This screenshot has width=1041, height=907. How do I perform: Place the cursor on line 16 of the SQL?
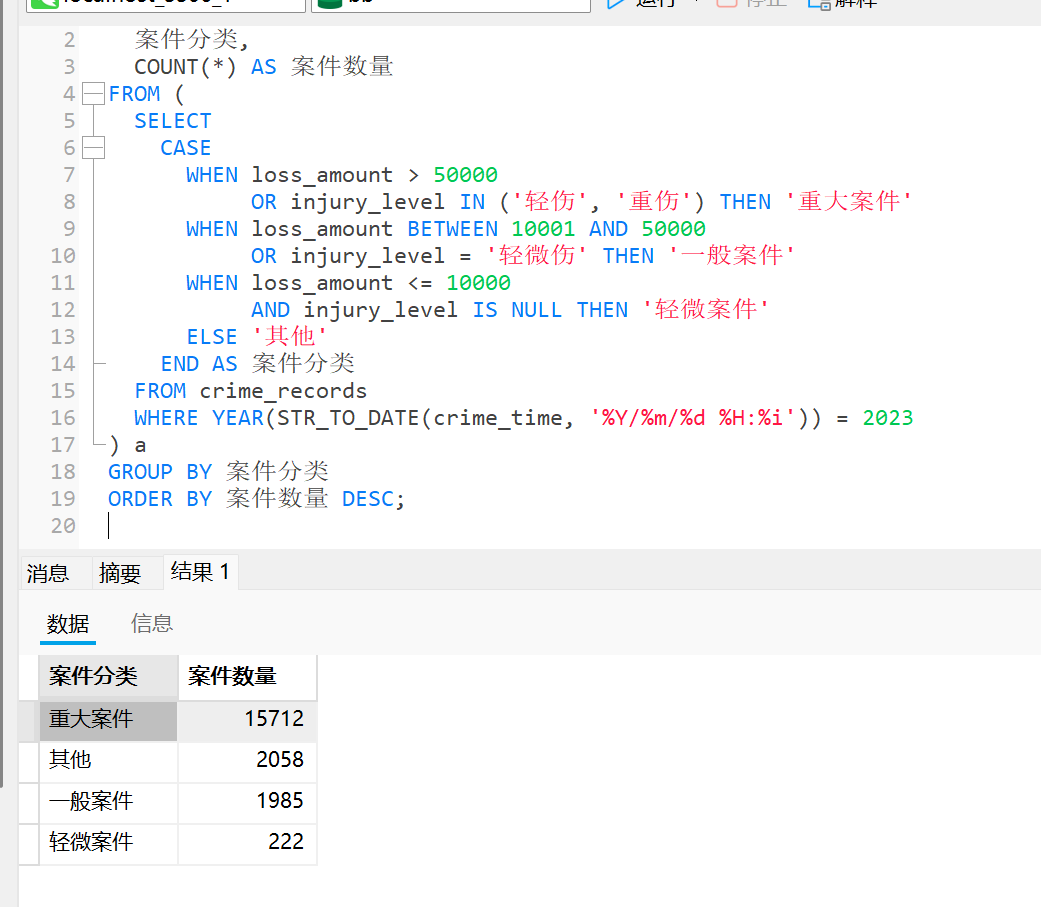point(500,417)
